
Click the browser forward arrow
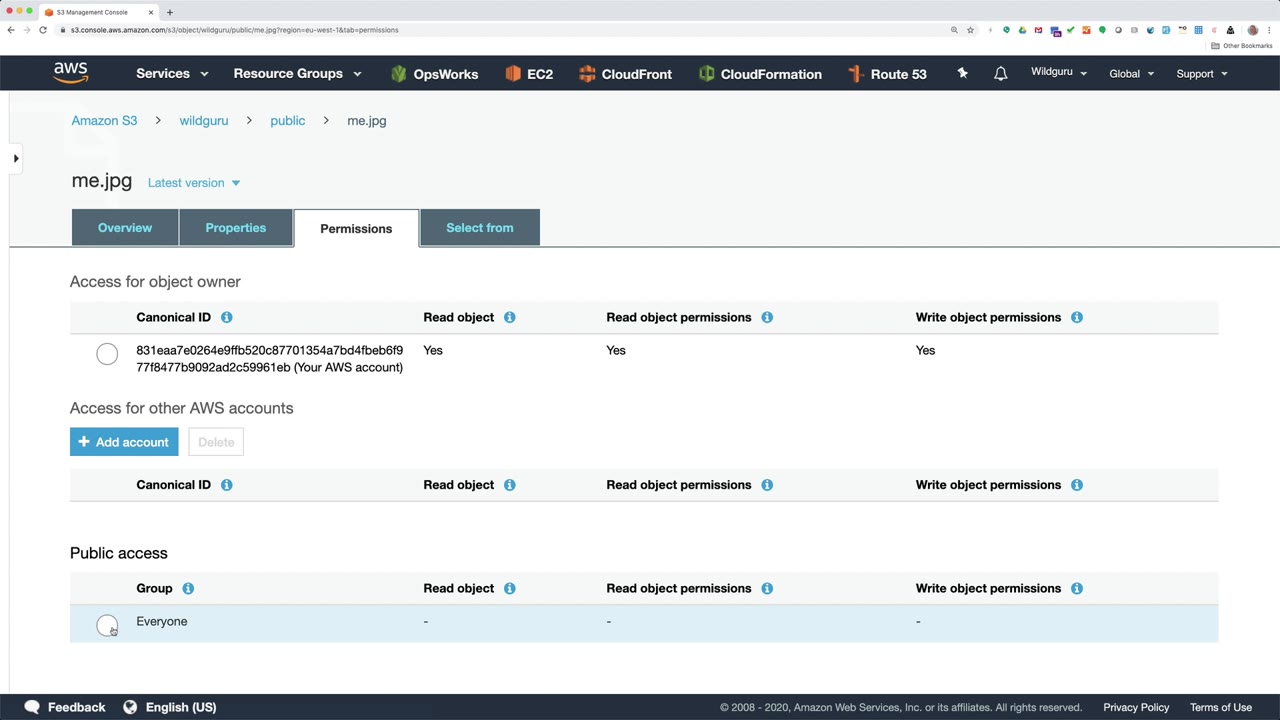tap(27, 30)
